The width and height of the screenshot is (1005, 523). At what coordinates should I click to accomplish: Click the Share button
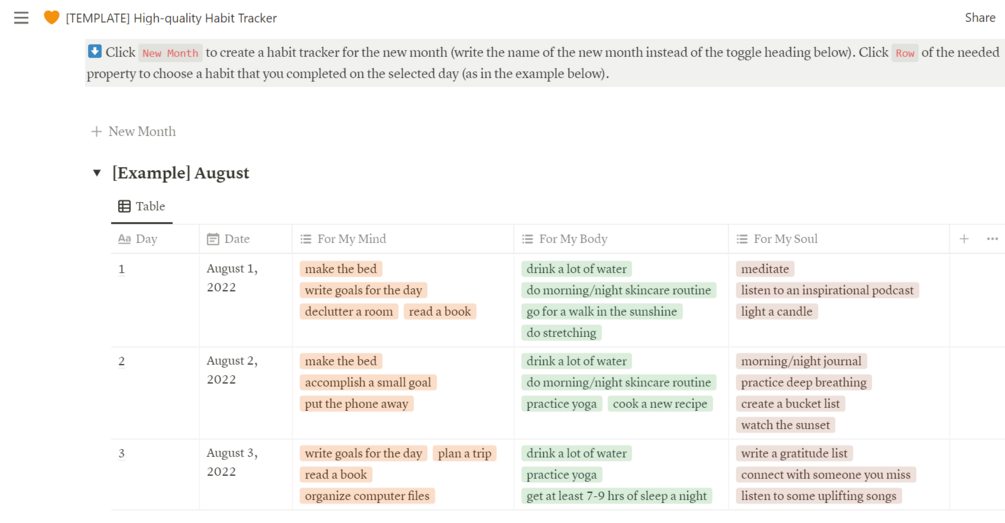pos(979,18)
